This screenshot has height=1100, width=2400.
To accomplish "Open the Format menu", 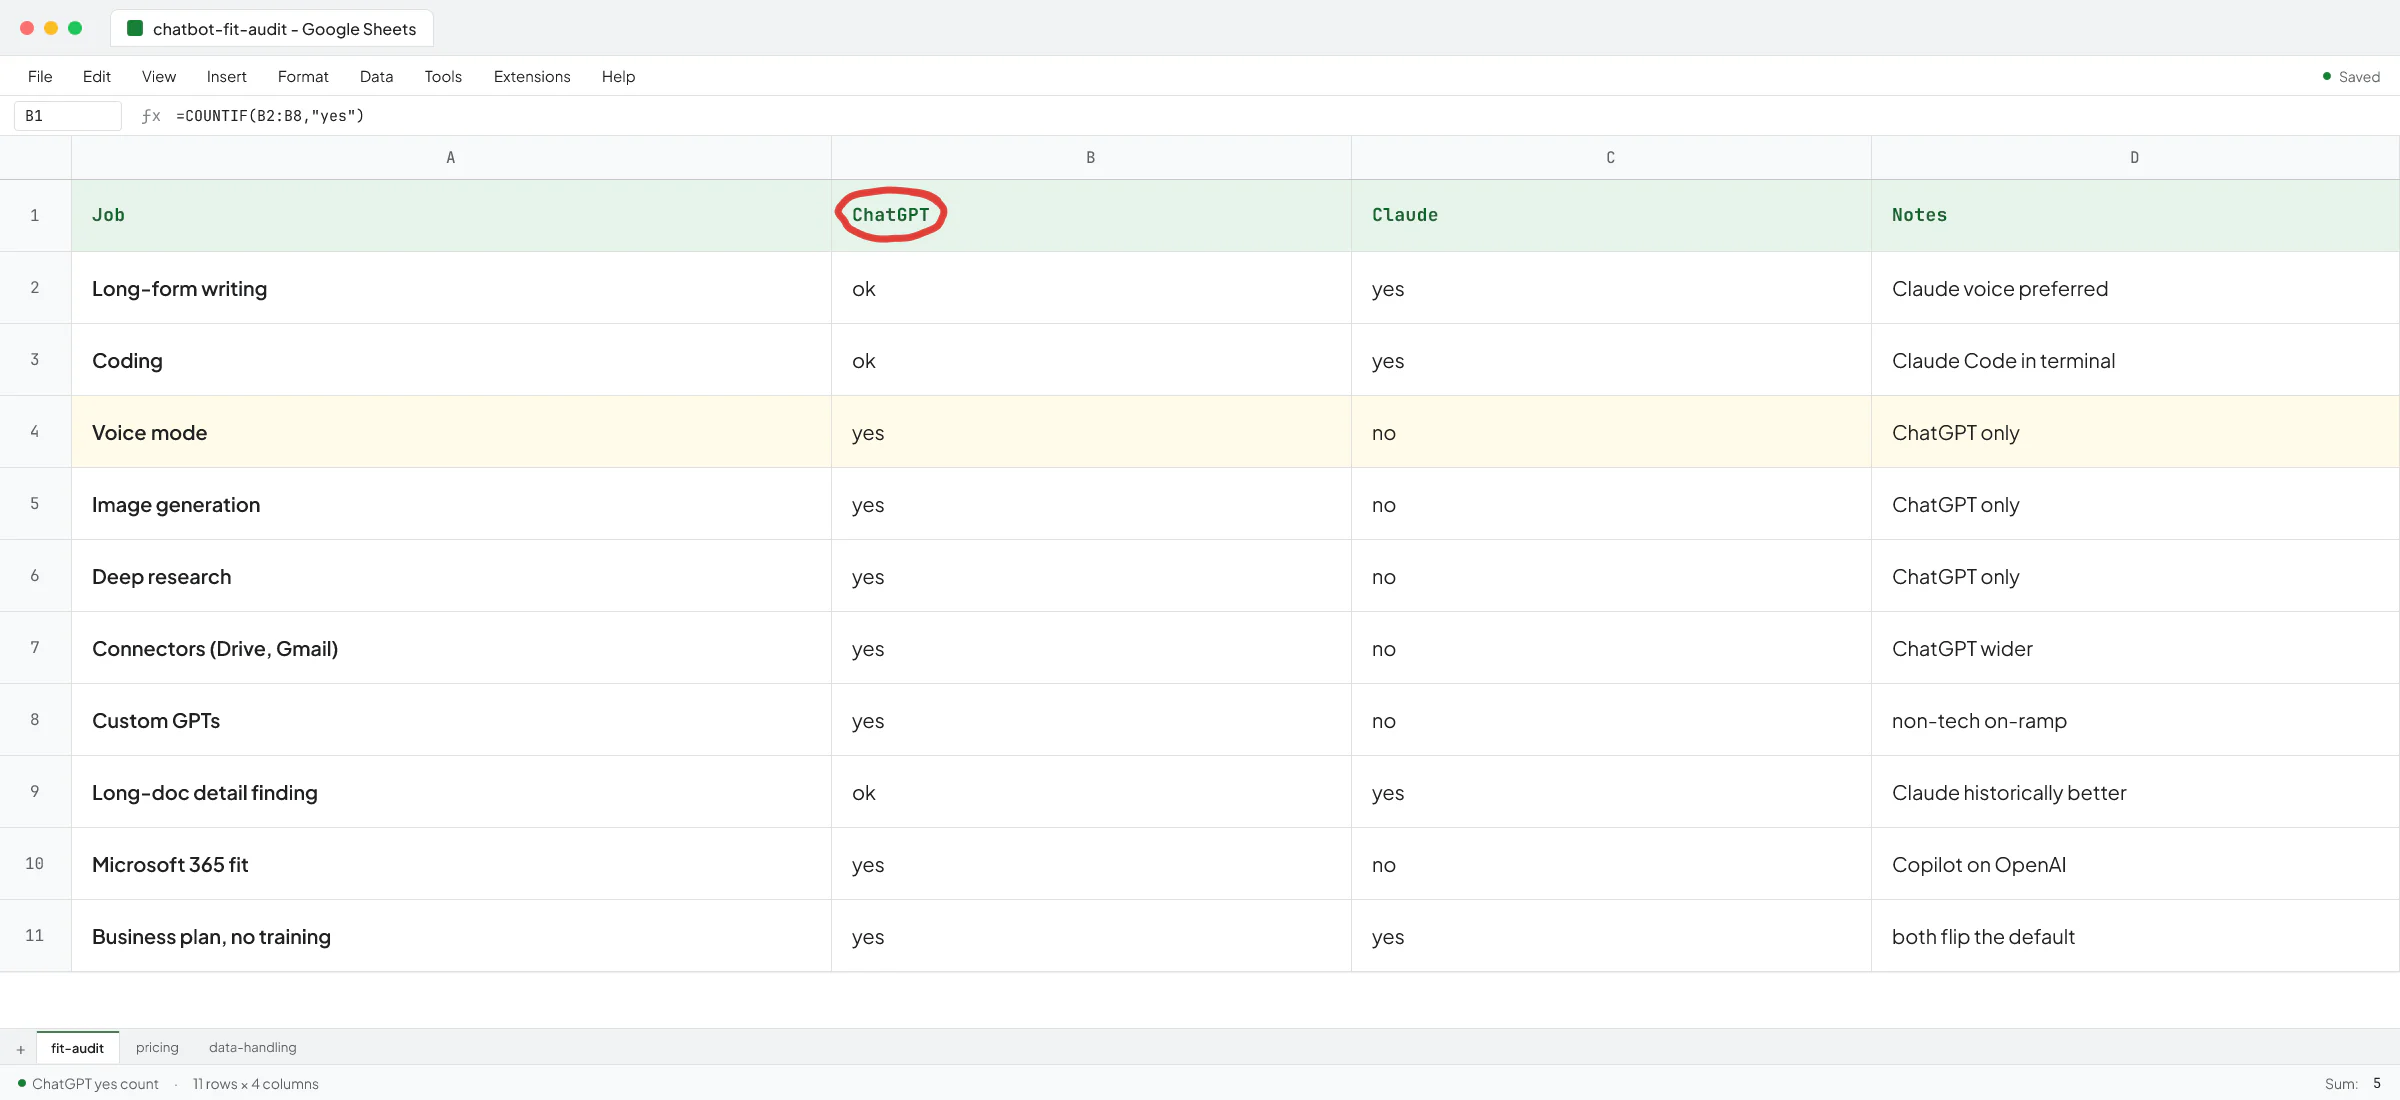I will pyautogui.click(x=303, y=76).
